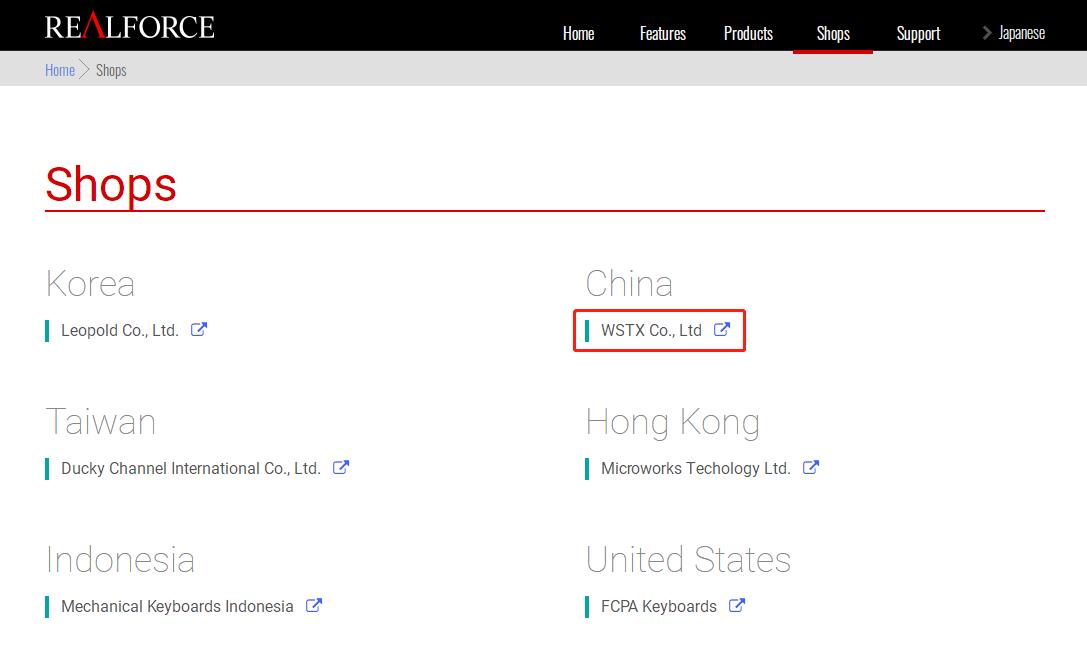
Task: Click the chevron arrow beside Japanese
Action: pos(987,33)
